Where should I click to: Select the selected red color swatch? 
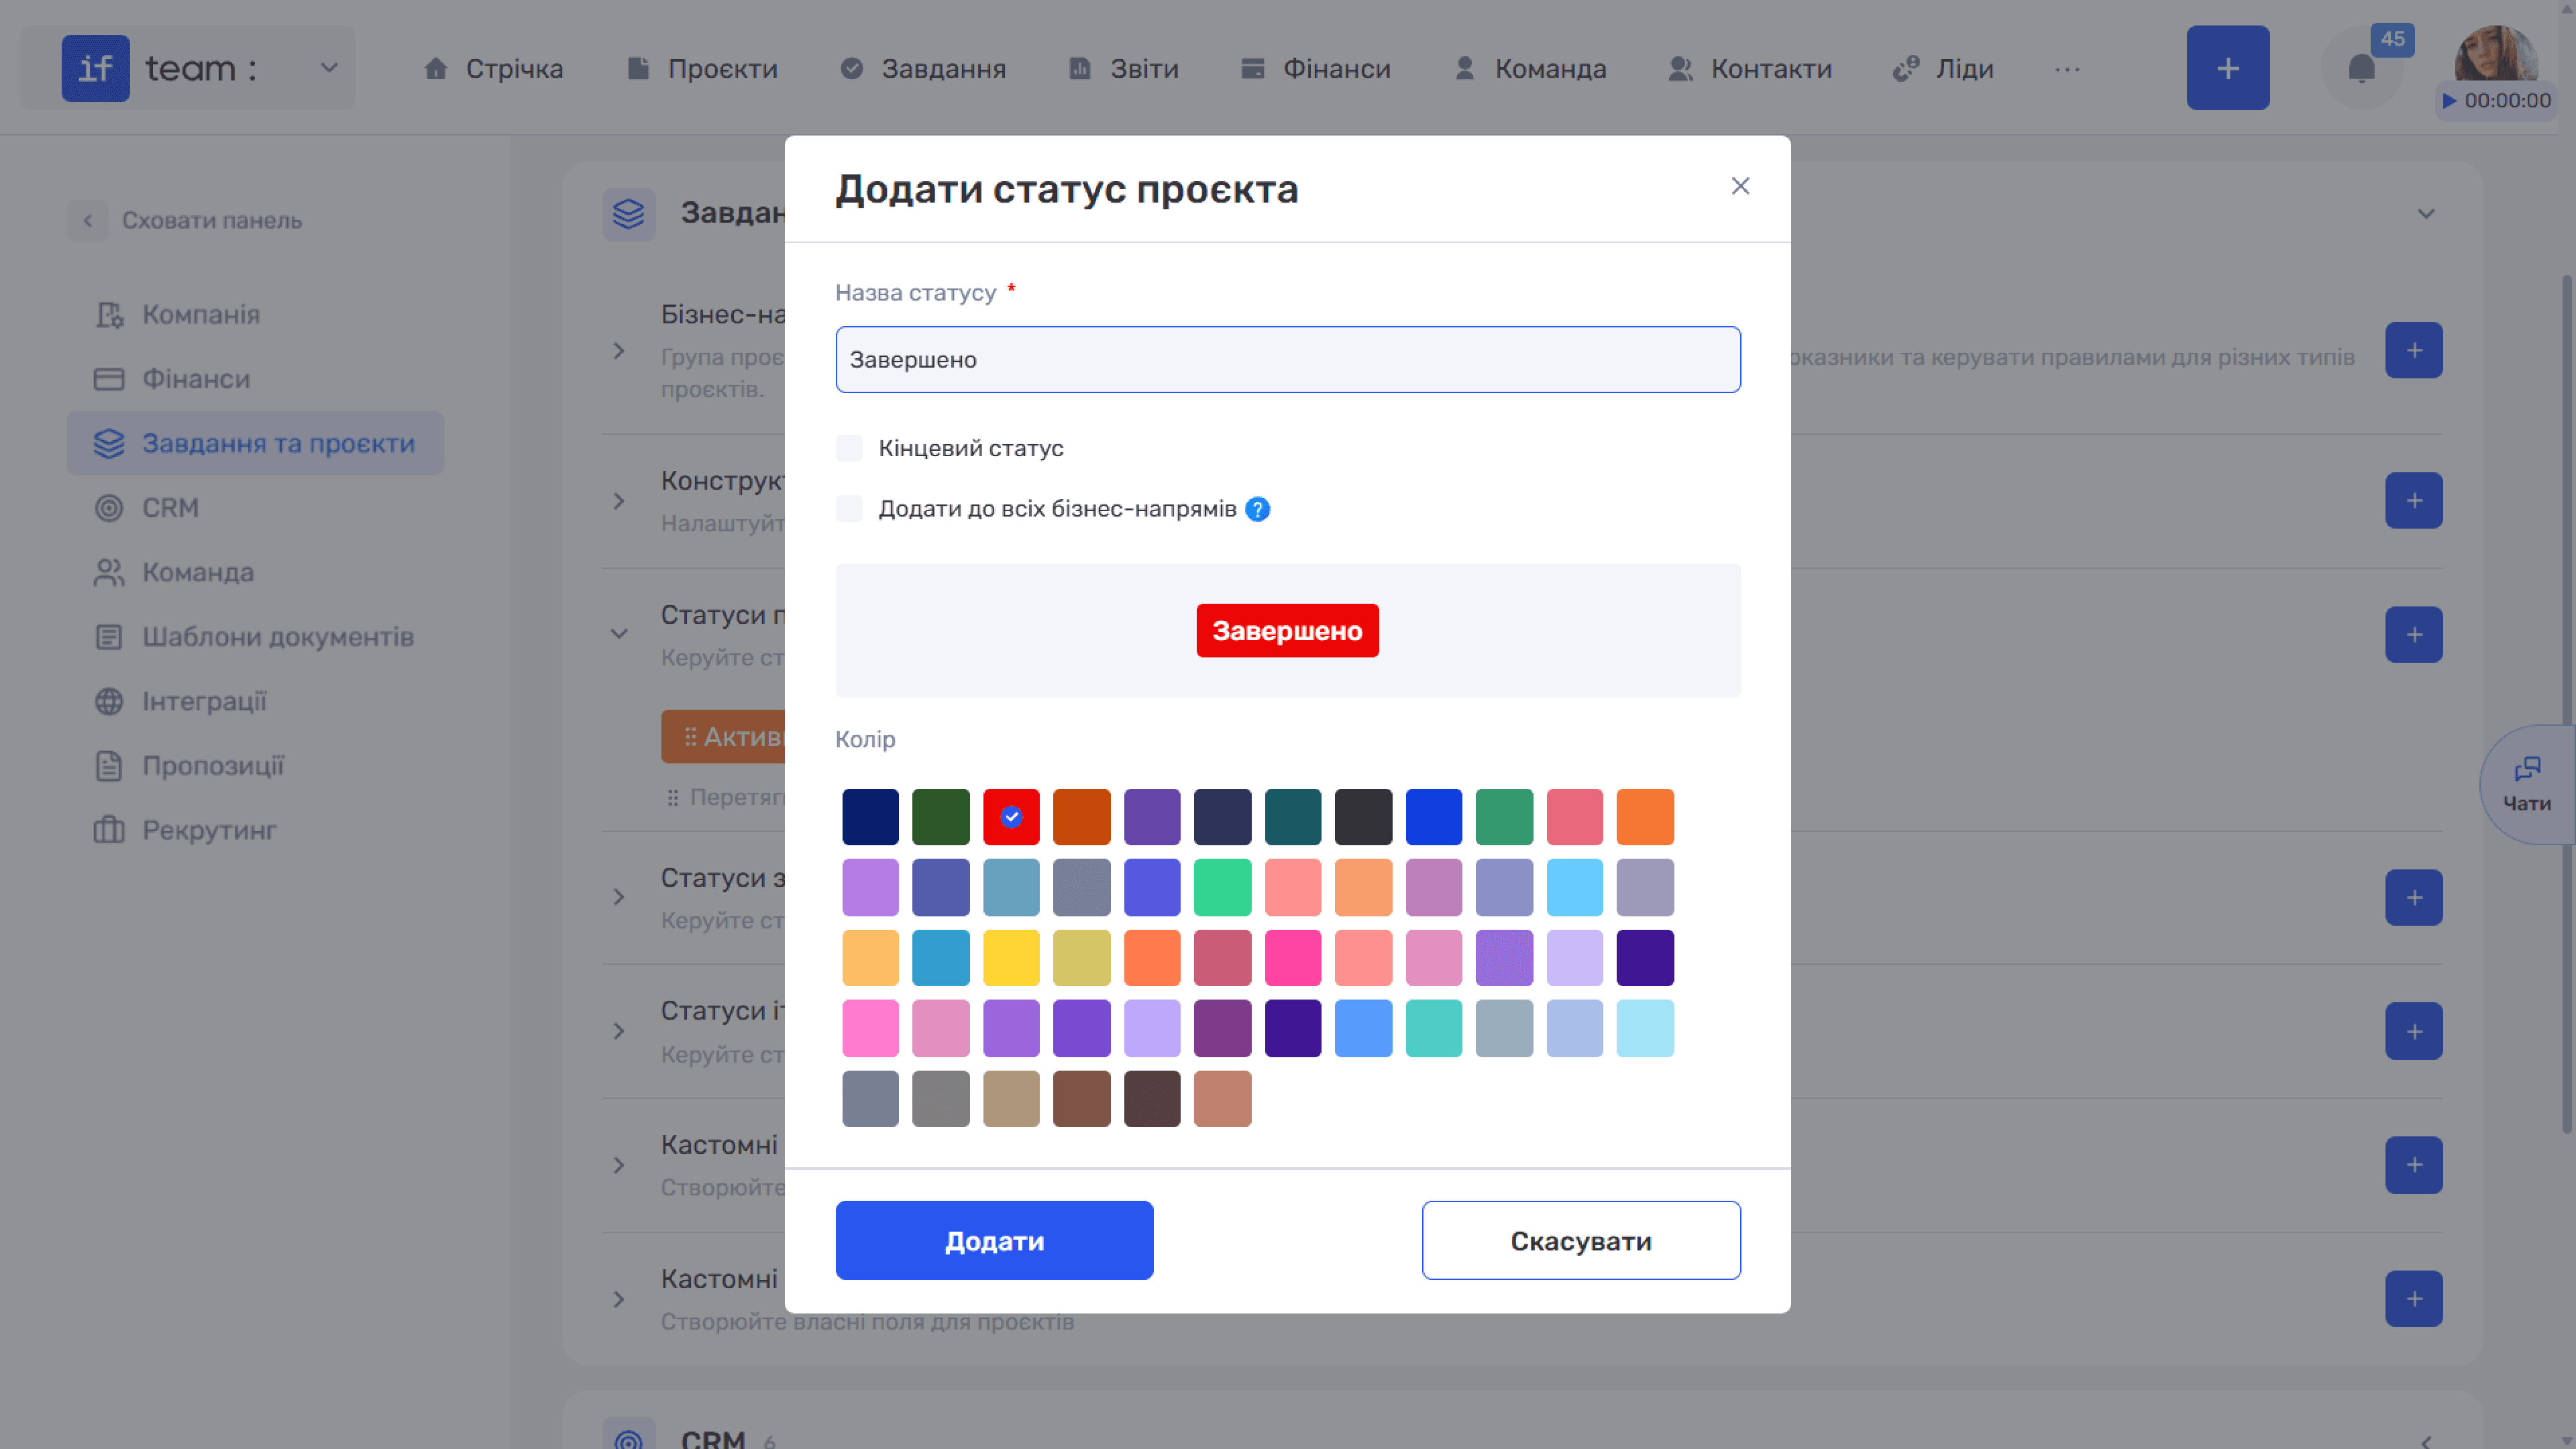coord(1011,817)
